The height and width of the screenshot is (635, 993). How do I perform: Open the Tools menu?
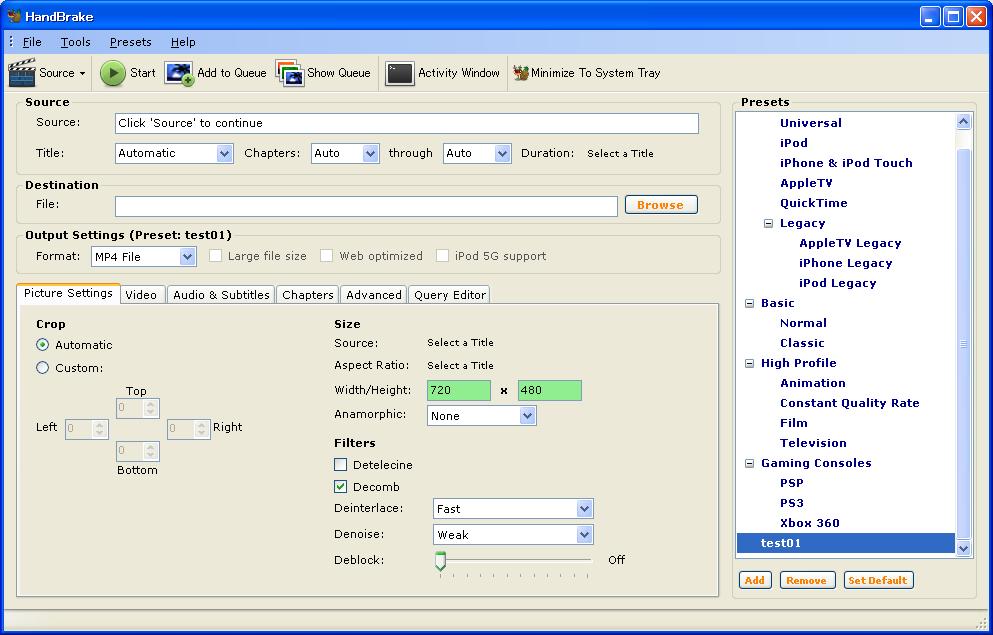tap(75, 42)
